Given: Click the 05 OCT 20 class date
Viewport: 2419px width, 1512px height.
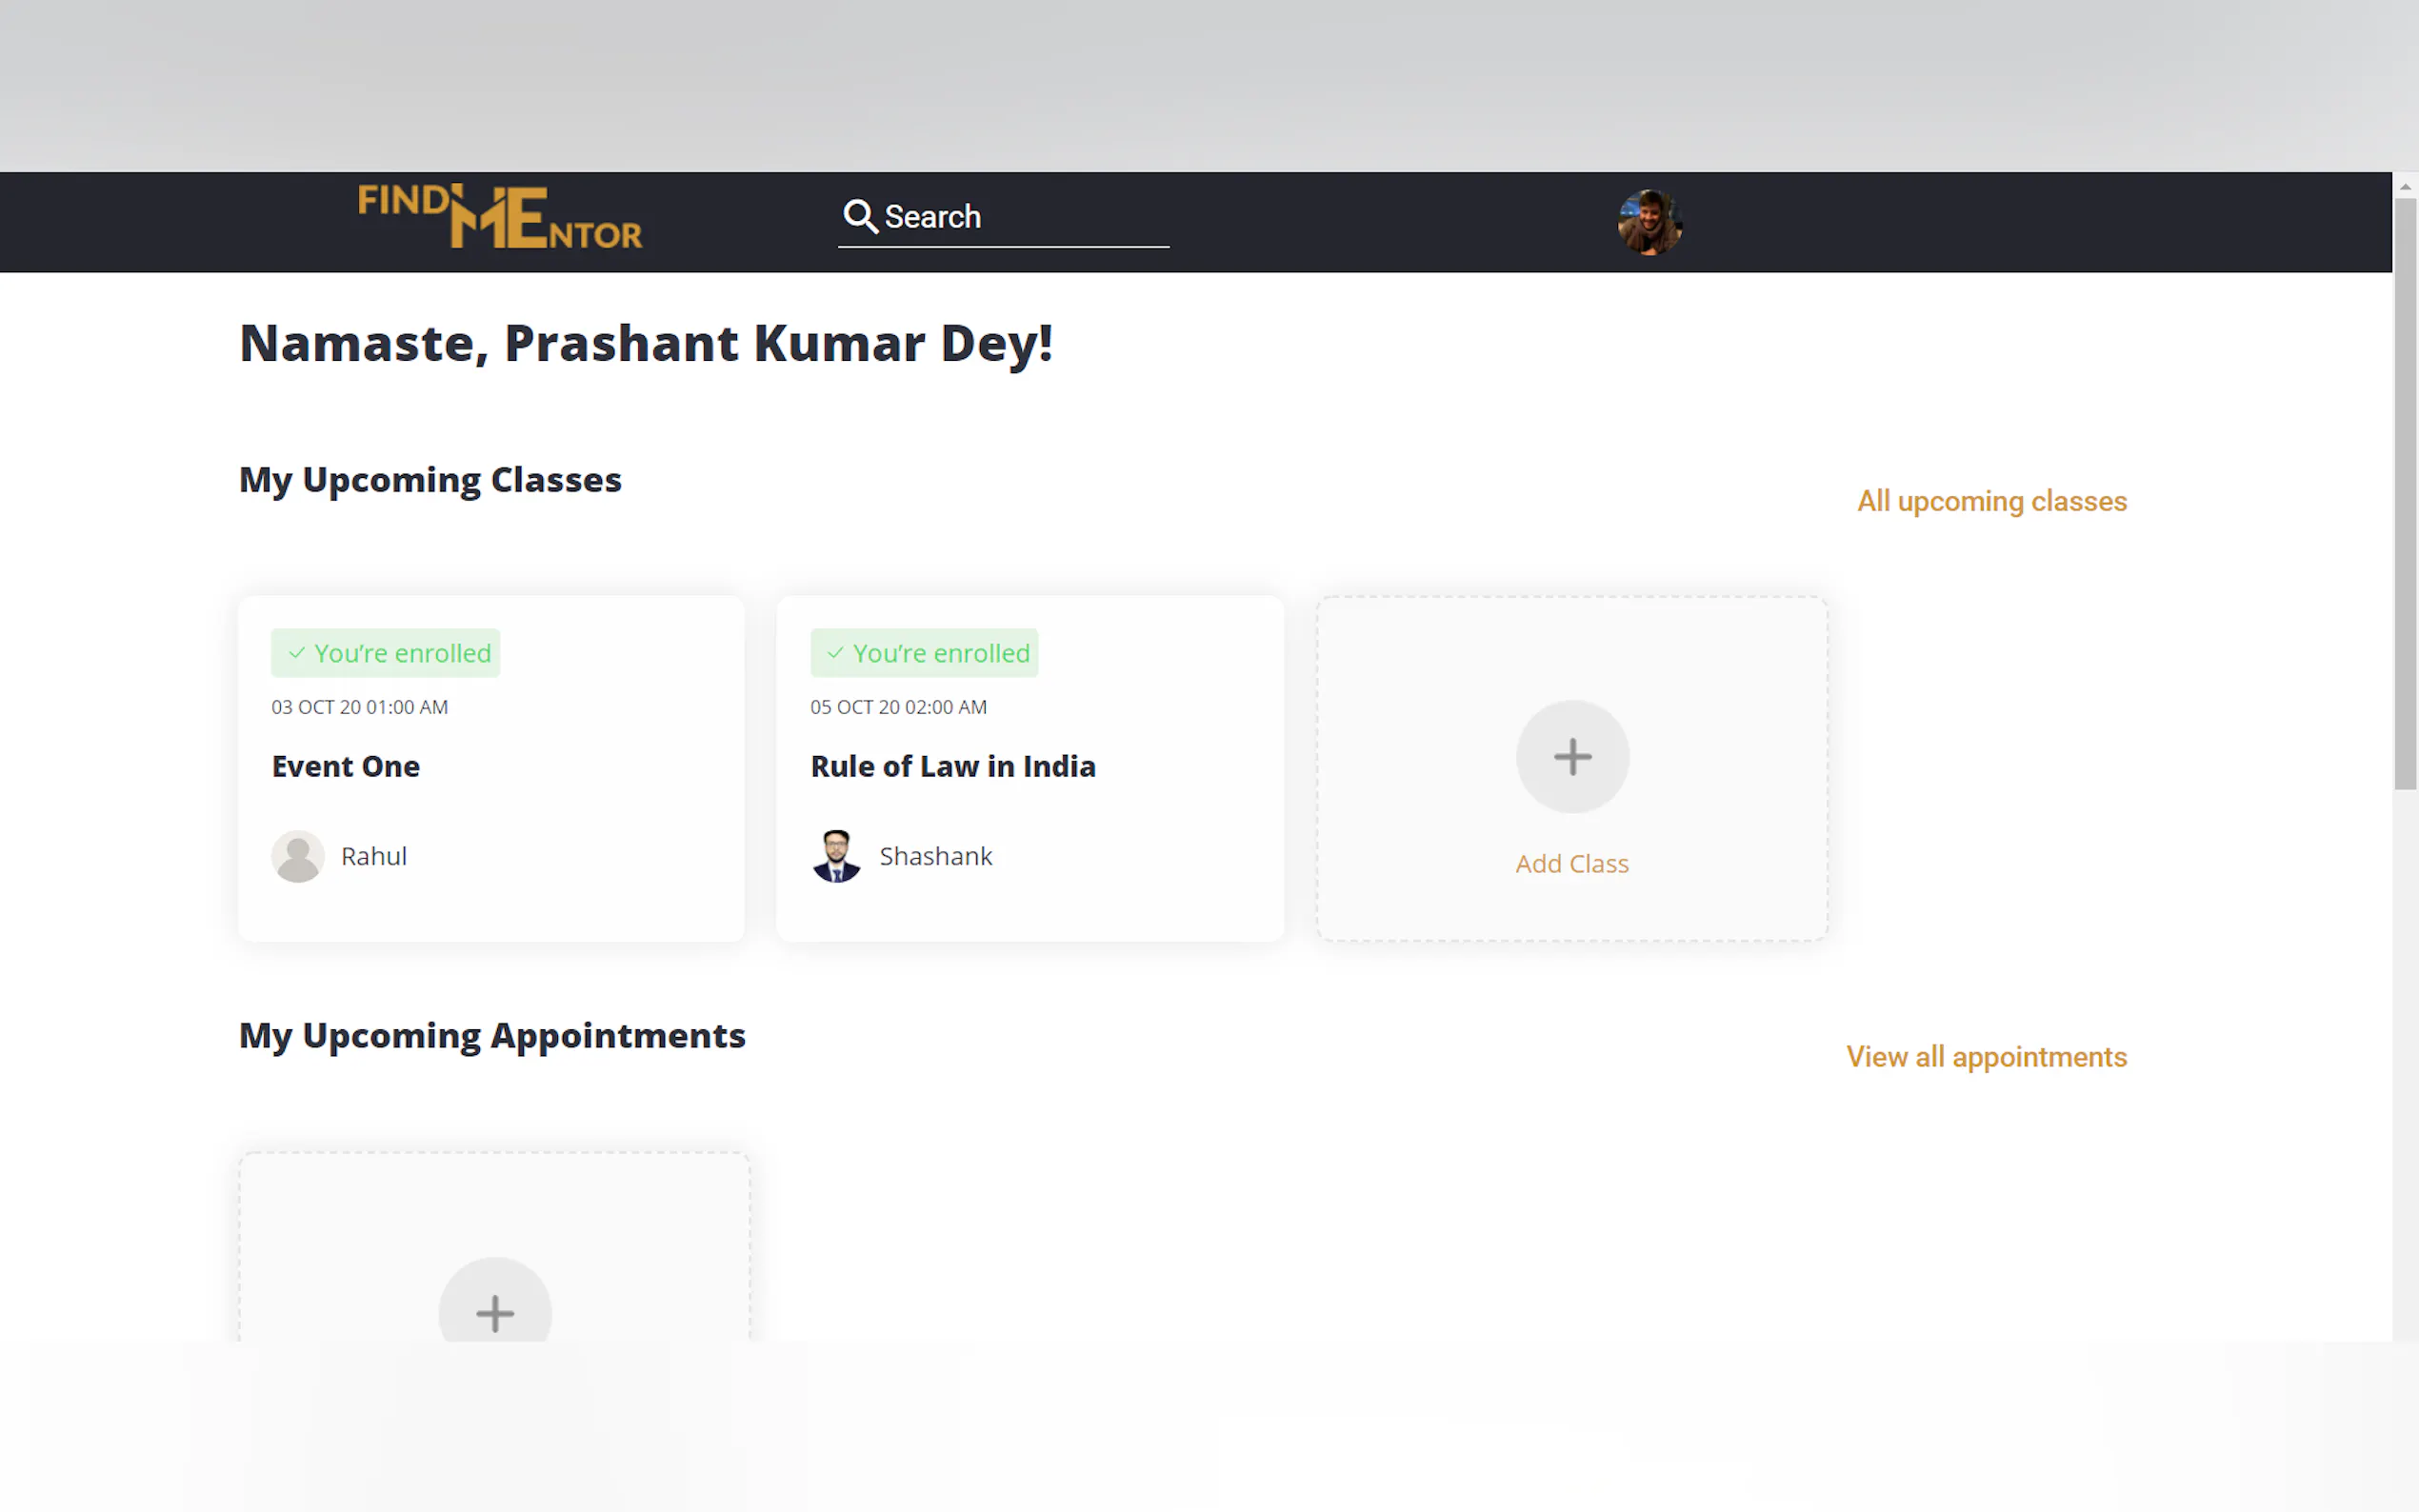Looking at the screenshot, I should [898, 707].
